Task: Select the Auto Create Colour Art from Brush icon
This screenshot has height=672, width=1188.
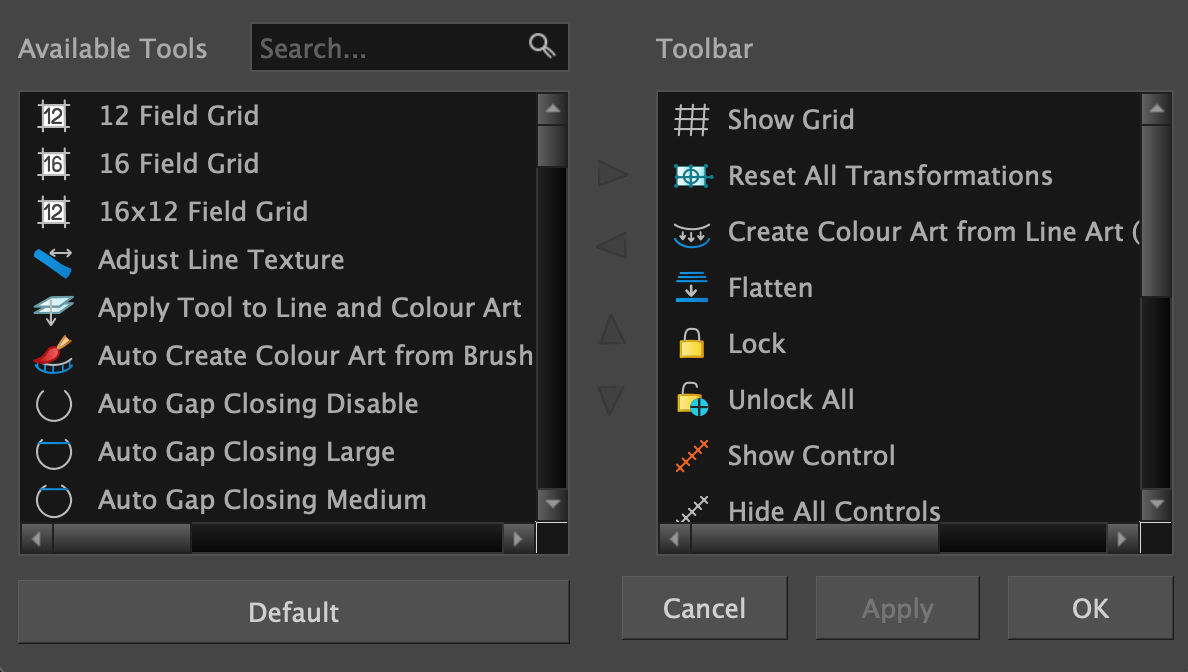Action: click(53, 355)
